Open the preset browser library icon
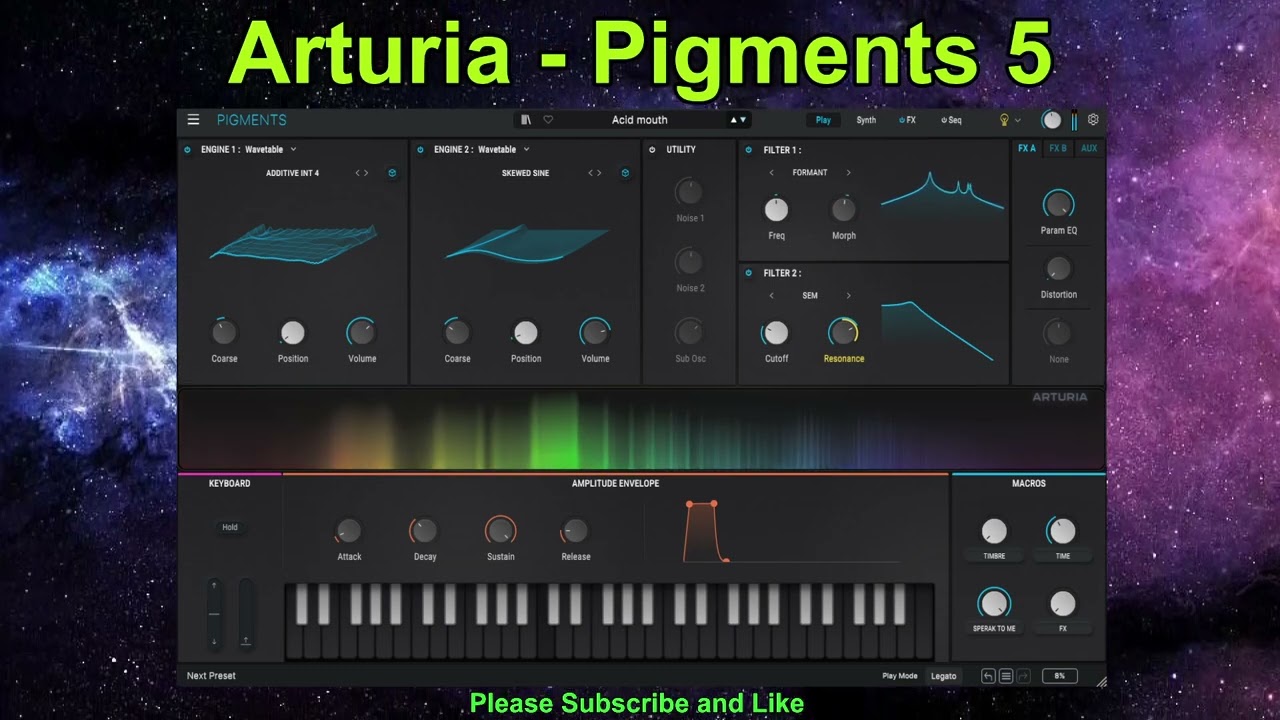The image size is (1280, 720). pyautogui.click(x=526, y=120)
